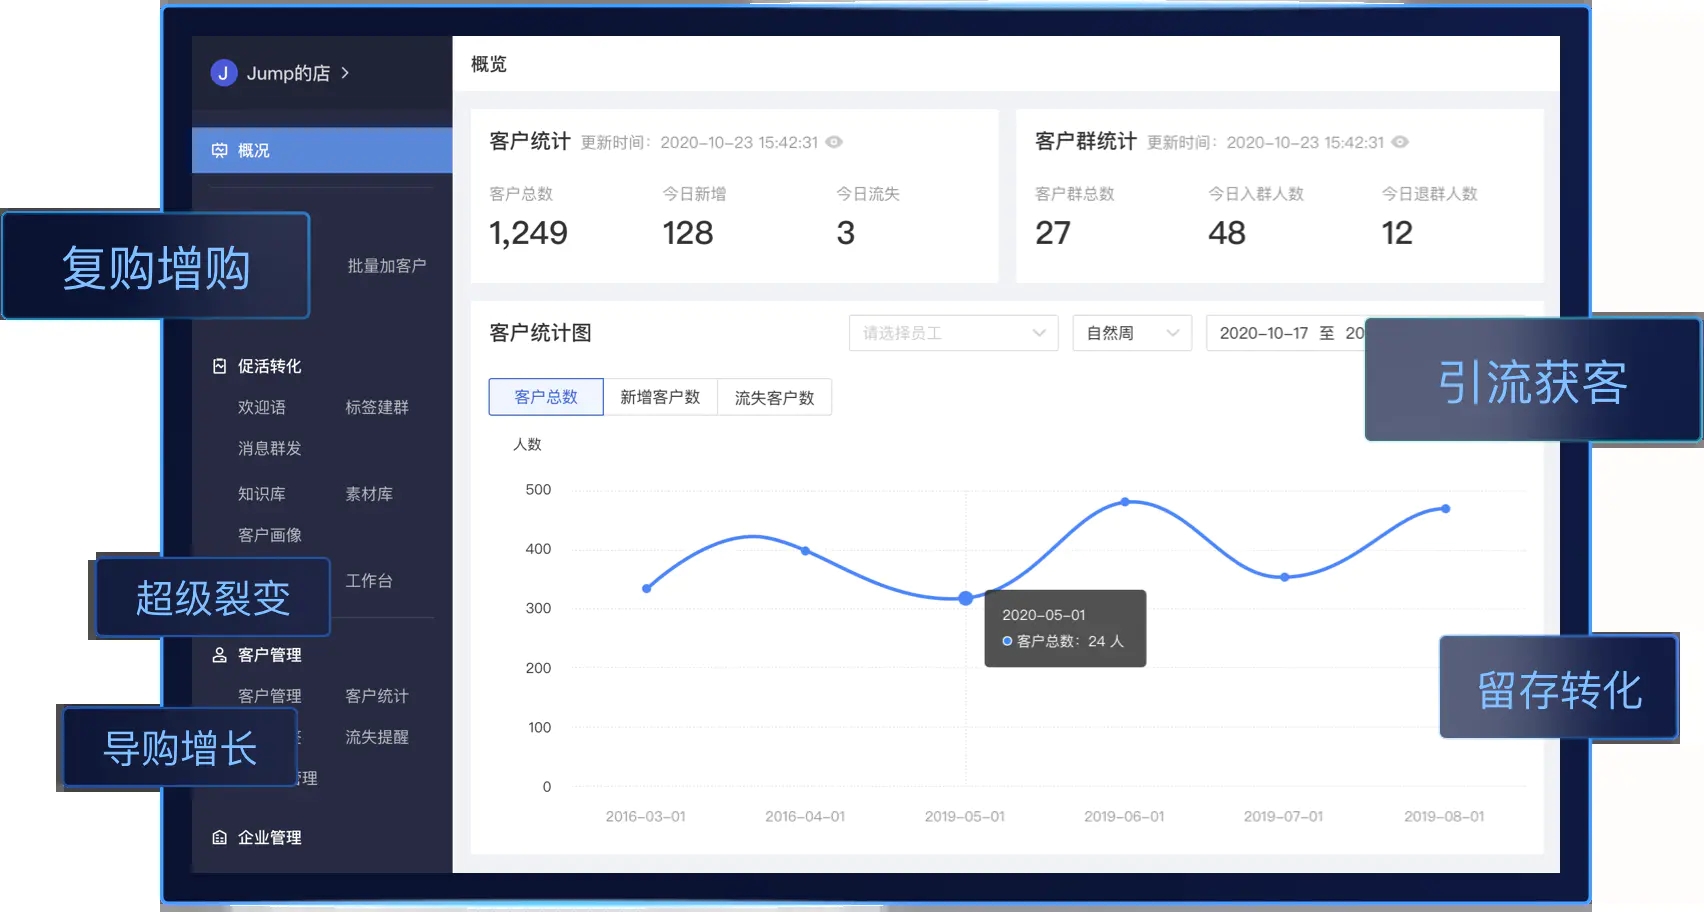Select the 客户总数 chart tab
Screen dimensions: 1704x912
point(546,397)
